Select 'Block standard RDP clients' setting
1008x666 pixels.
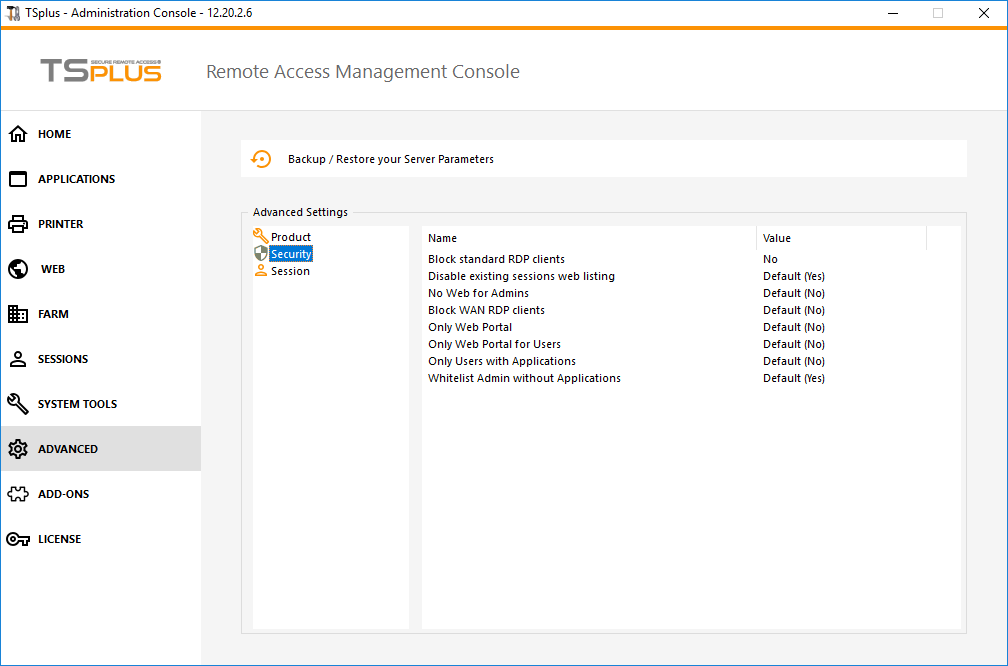tap(496, 259)
